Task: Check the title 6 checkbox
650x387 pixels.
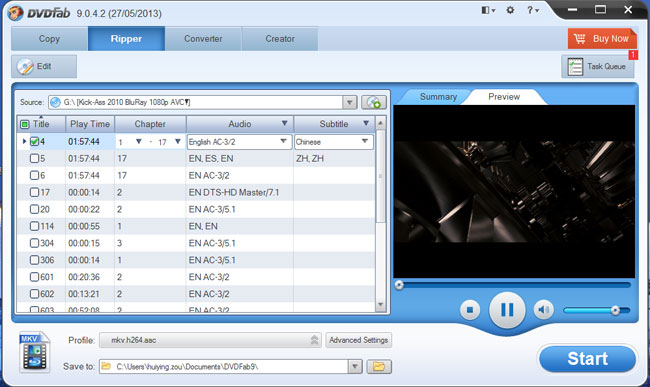Action: 34,175
